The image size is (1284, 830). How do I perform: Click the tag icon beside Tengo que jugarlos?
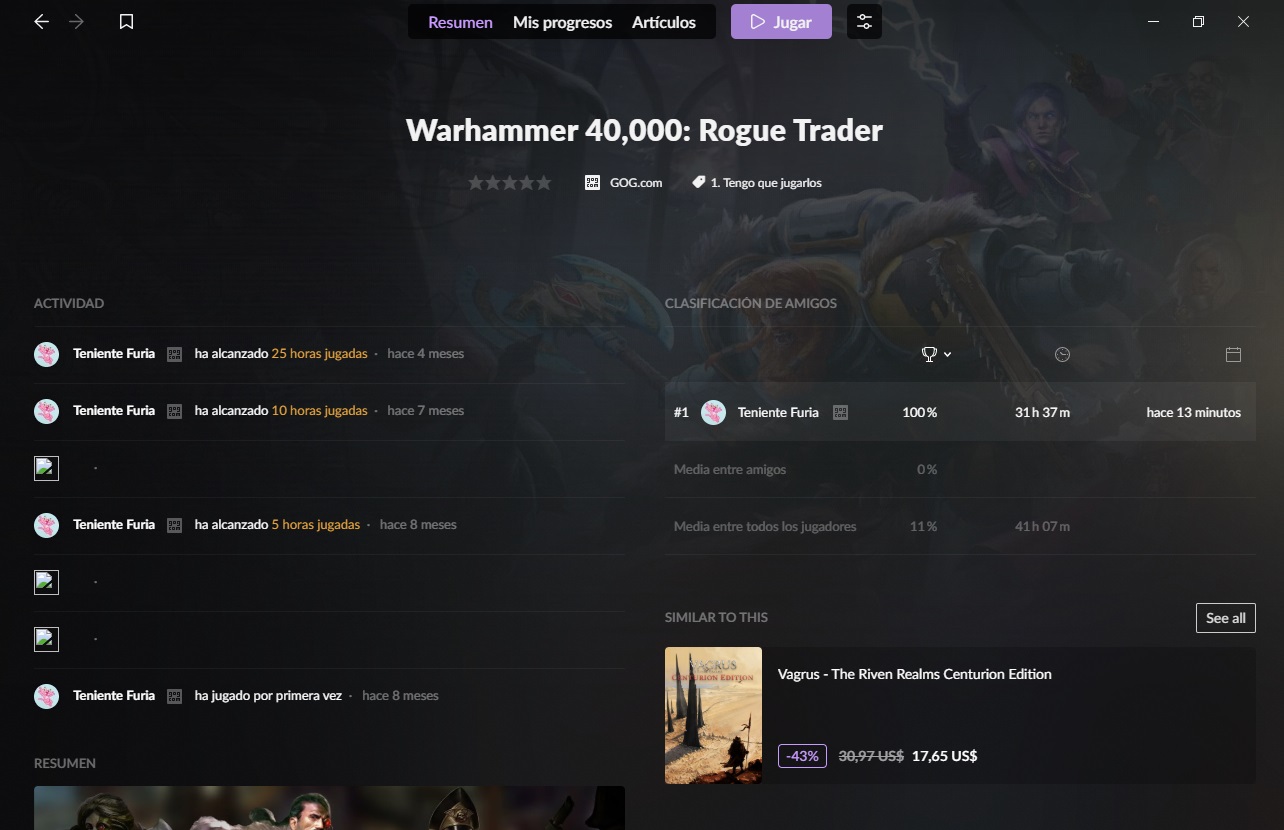(699, 182)
